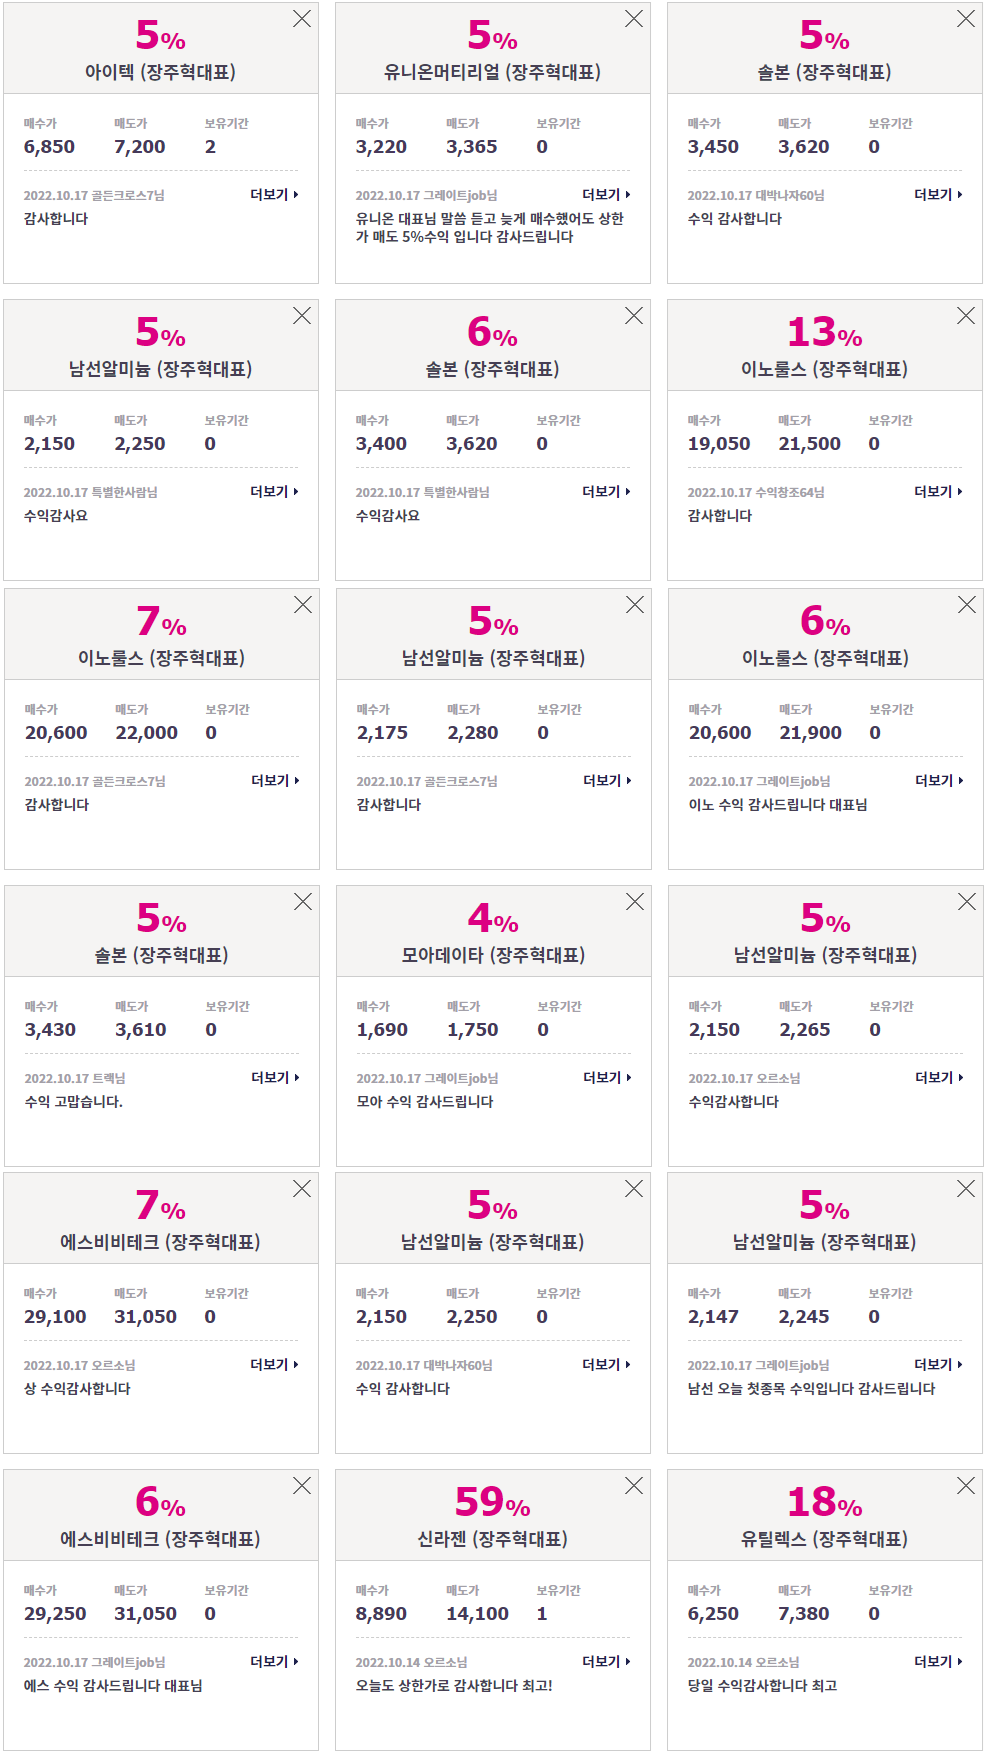Click 더보기 on the 이노룰스 13% review
Image resolution: width=988 pixels, height=1755 pixels.
(938, 492)
